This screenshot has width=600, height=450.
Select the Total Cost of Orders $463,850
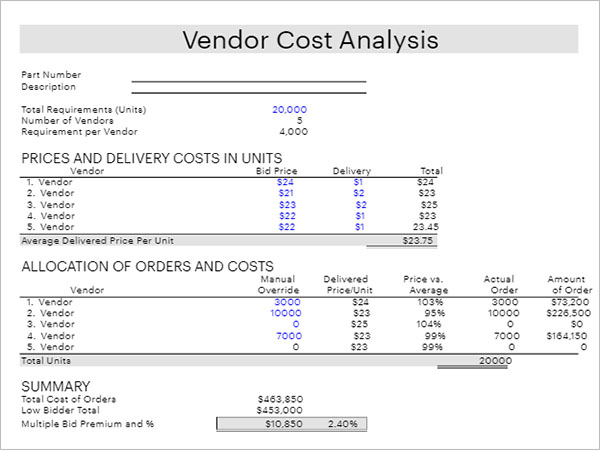[280, 399]
